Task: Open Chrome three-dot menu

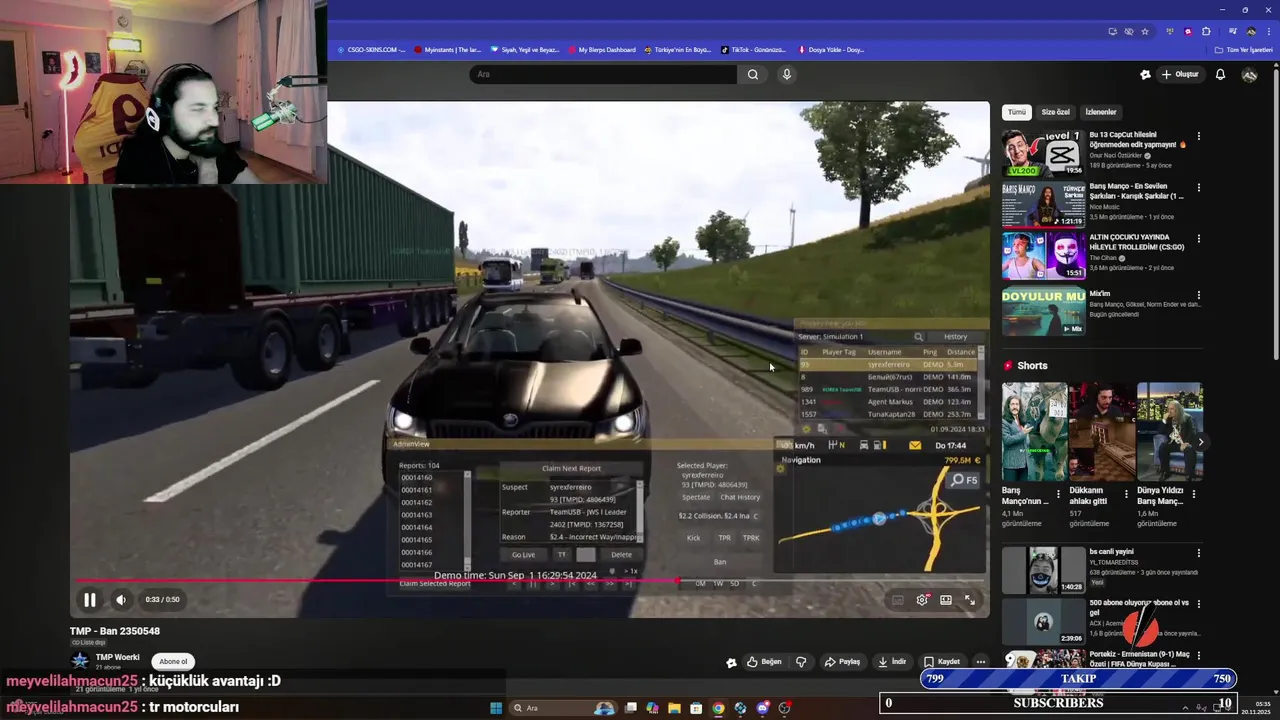Action: (1268, 31)
